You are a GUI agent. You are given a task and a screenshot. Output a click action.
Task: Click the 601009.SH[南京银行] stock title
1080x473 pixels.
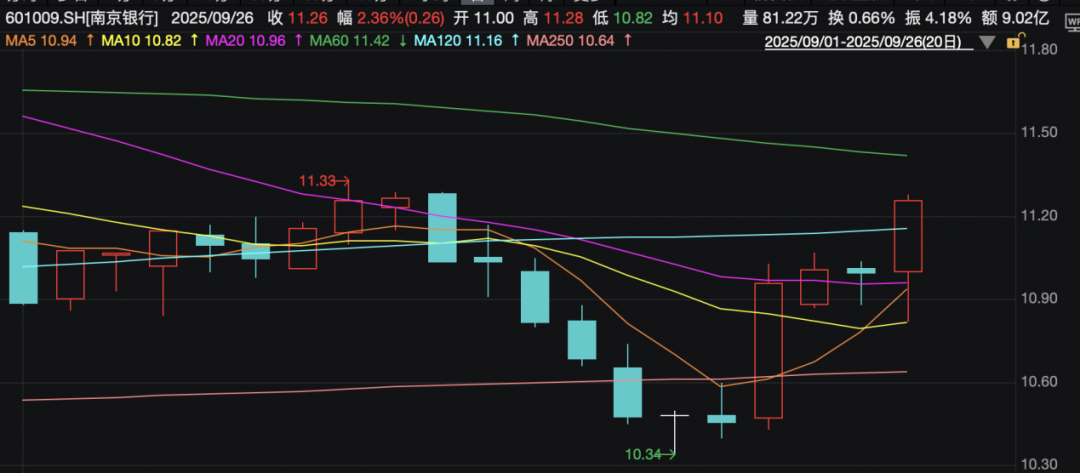[81, 18]
